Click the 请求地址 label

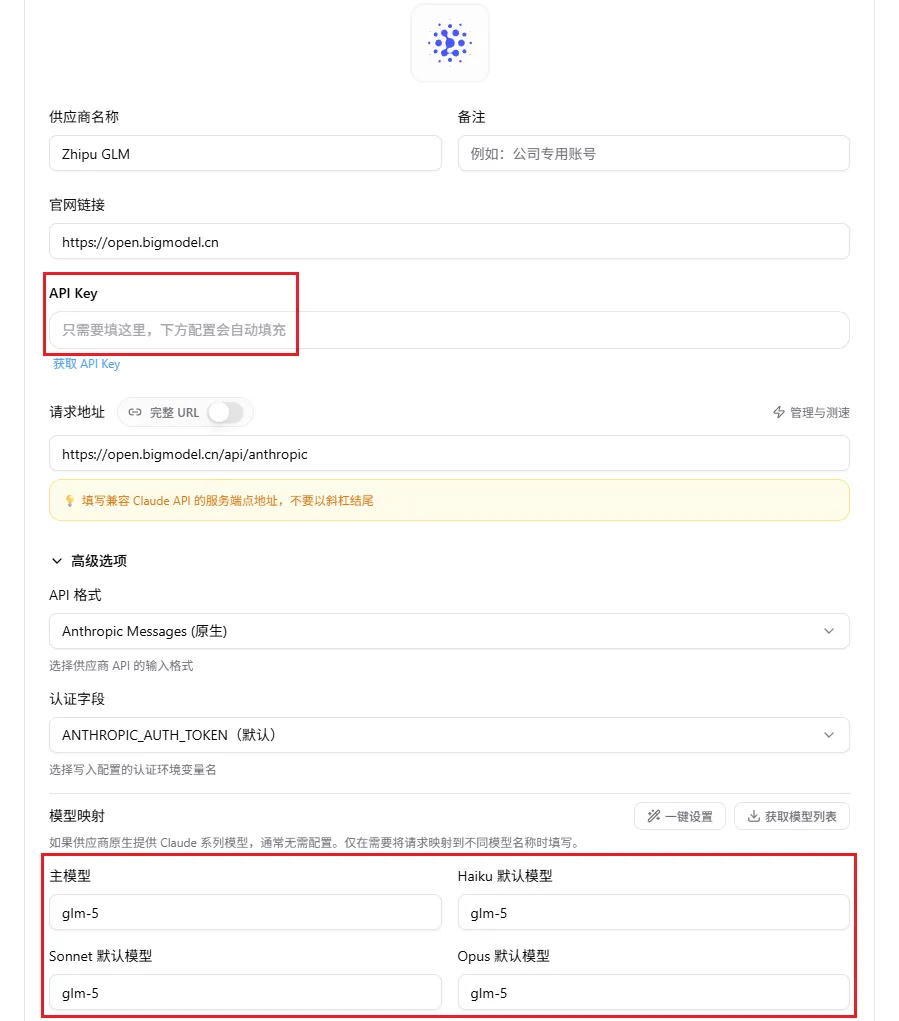[x=77, y=412]
